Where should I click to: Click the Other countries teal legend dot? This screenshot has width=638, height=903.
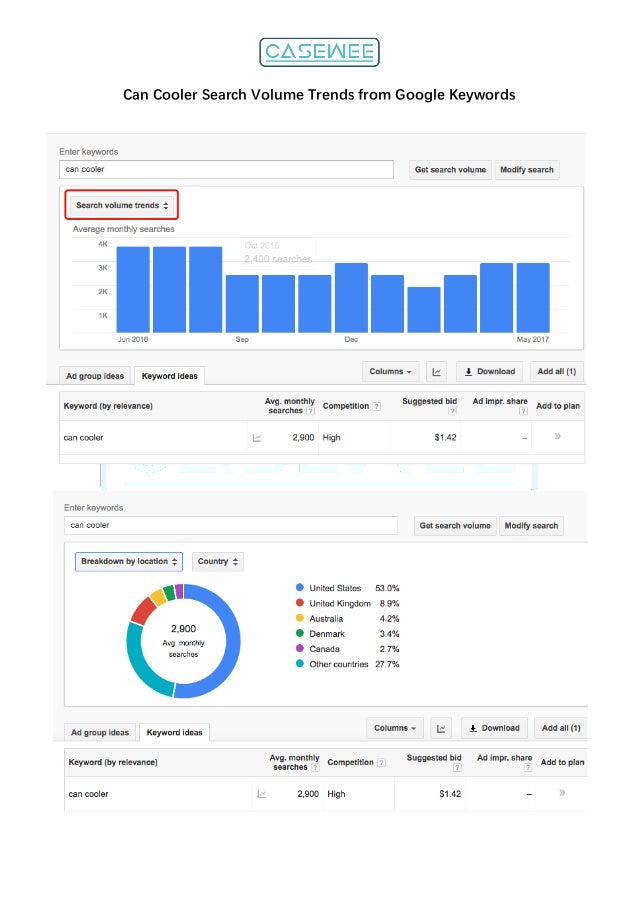tap(299, 663)
